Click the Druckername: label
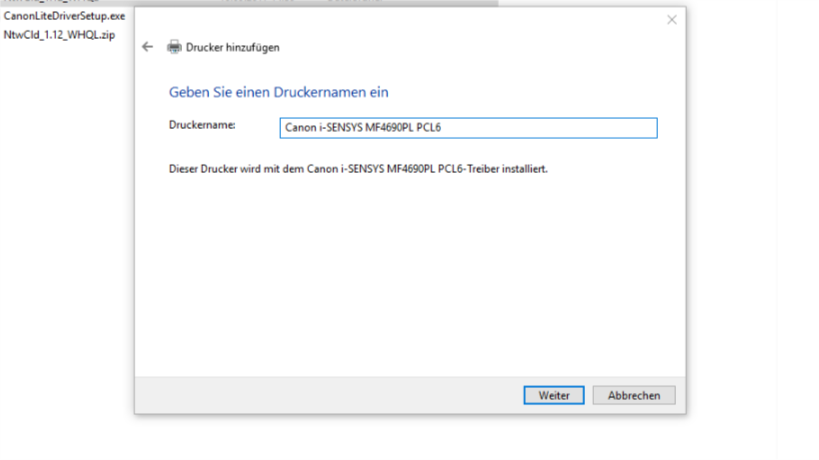This screenshot has height=460, width=819. [202, 125]
